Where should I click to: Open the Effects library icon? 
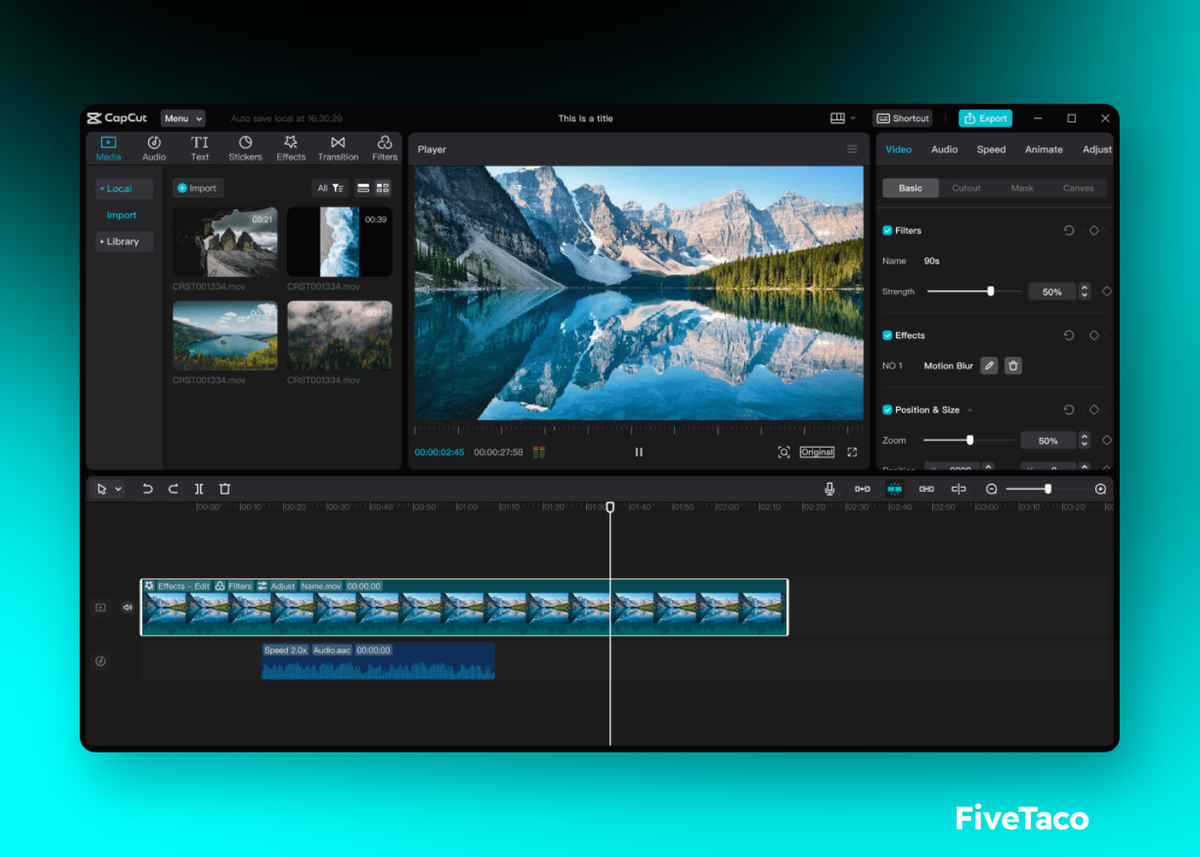point(291,142)
